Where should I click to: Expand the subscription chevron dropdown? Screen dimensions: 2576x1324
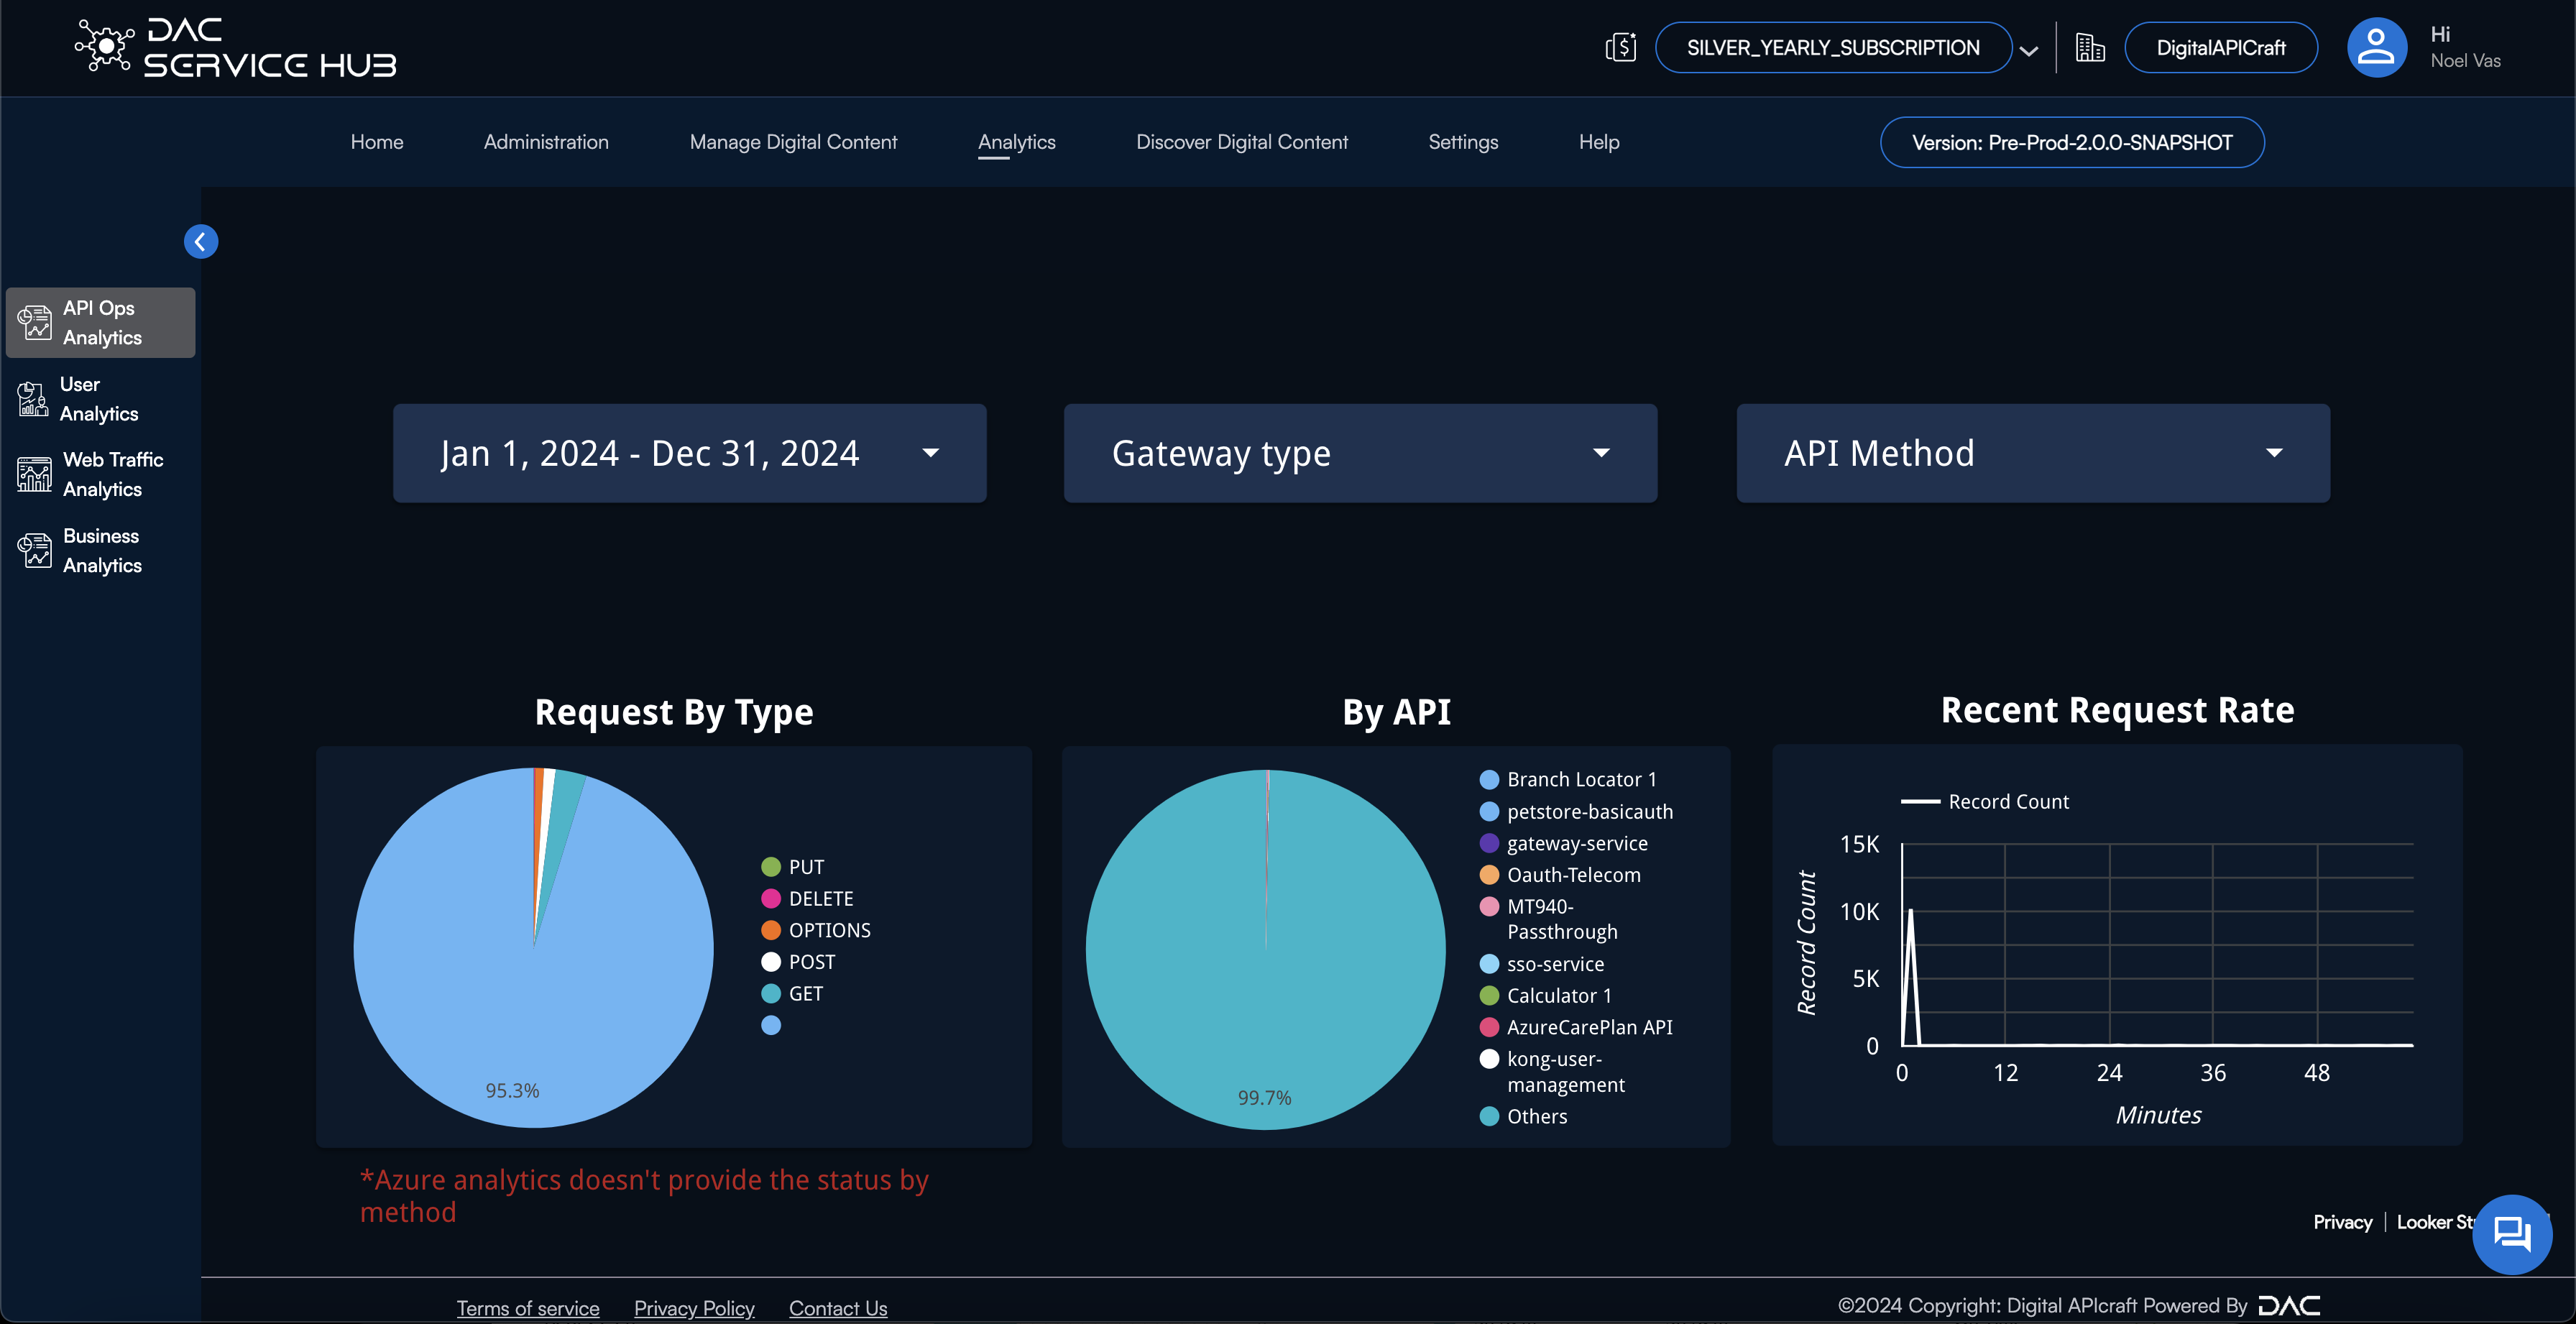coord(2029,50)
